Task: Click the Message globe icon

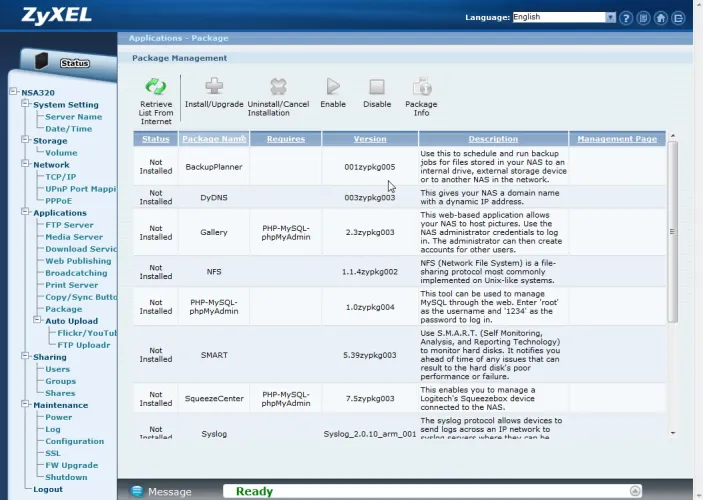Action: click(136, 491)
